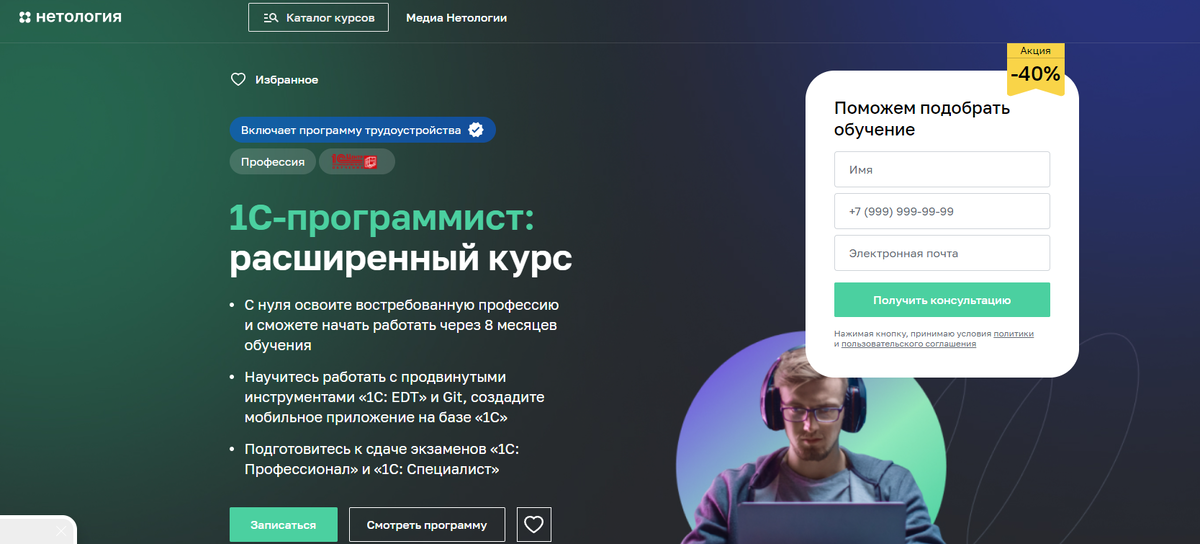Screen dimensions: 1200x544
Task: Focus the phone number field
Action: pyautogui.click(x=942, y=211)
